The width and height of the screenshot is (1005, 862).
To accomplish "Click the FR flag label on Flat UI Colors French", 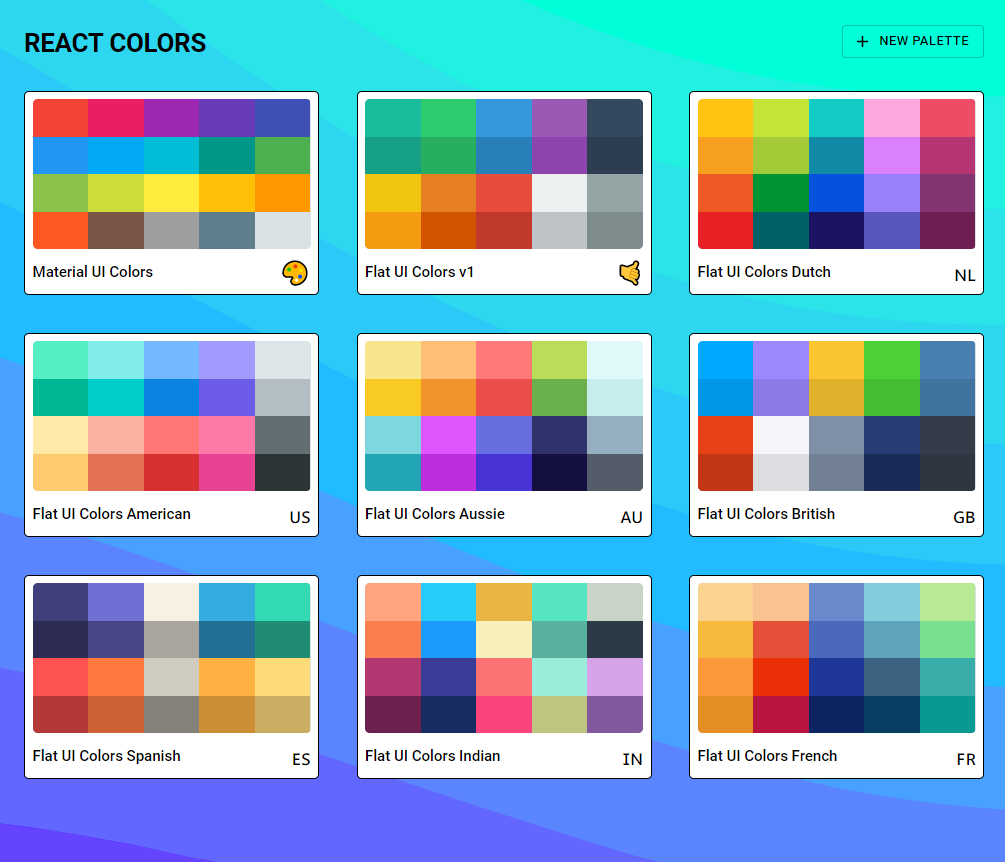I will [x=965, y=759].
